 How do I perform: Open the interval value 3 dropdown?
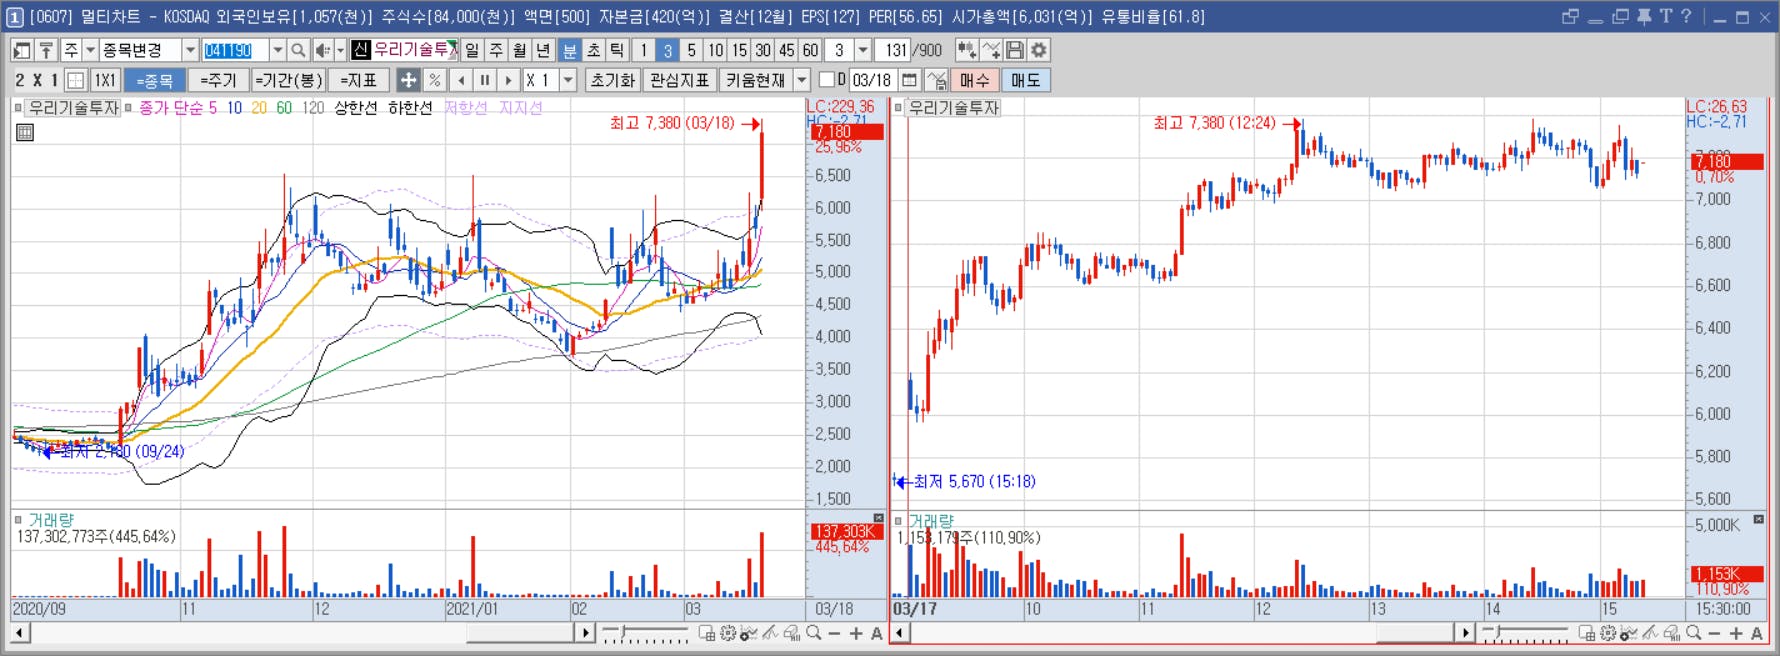(x=863, y=50)
